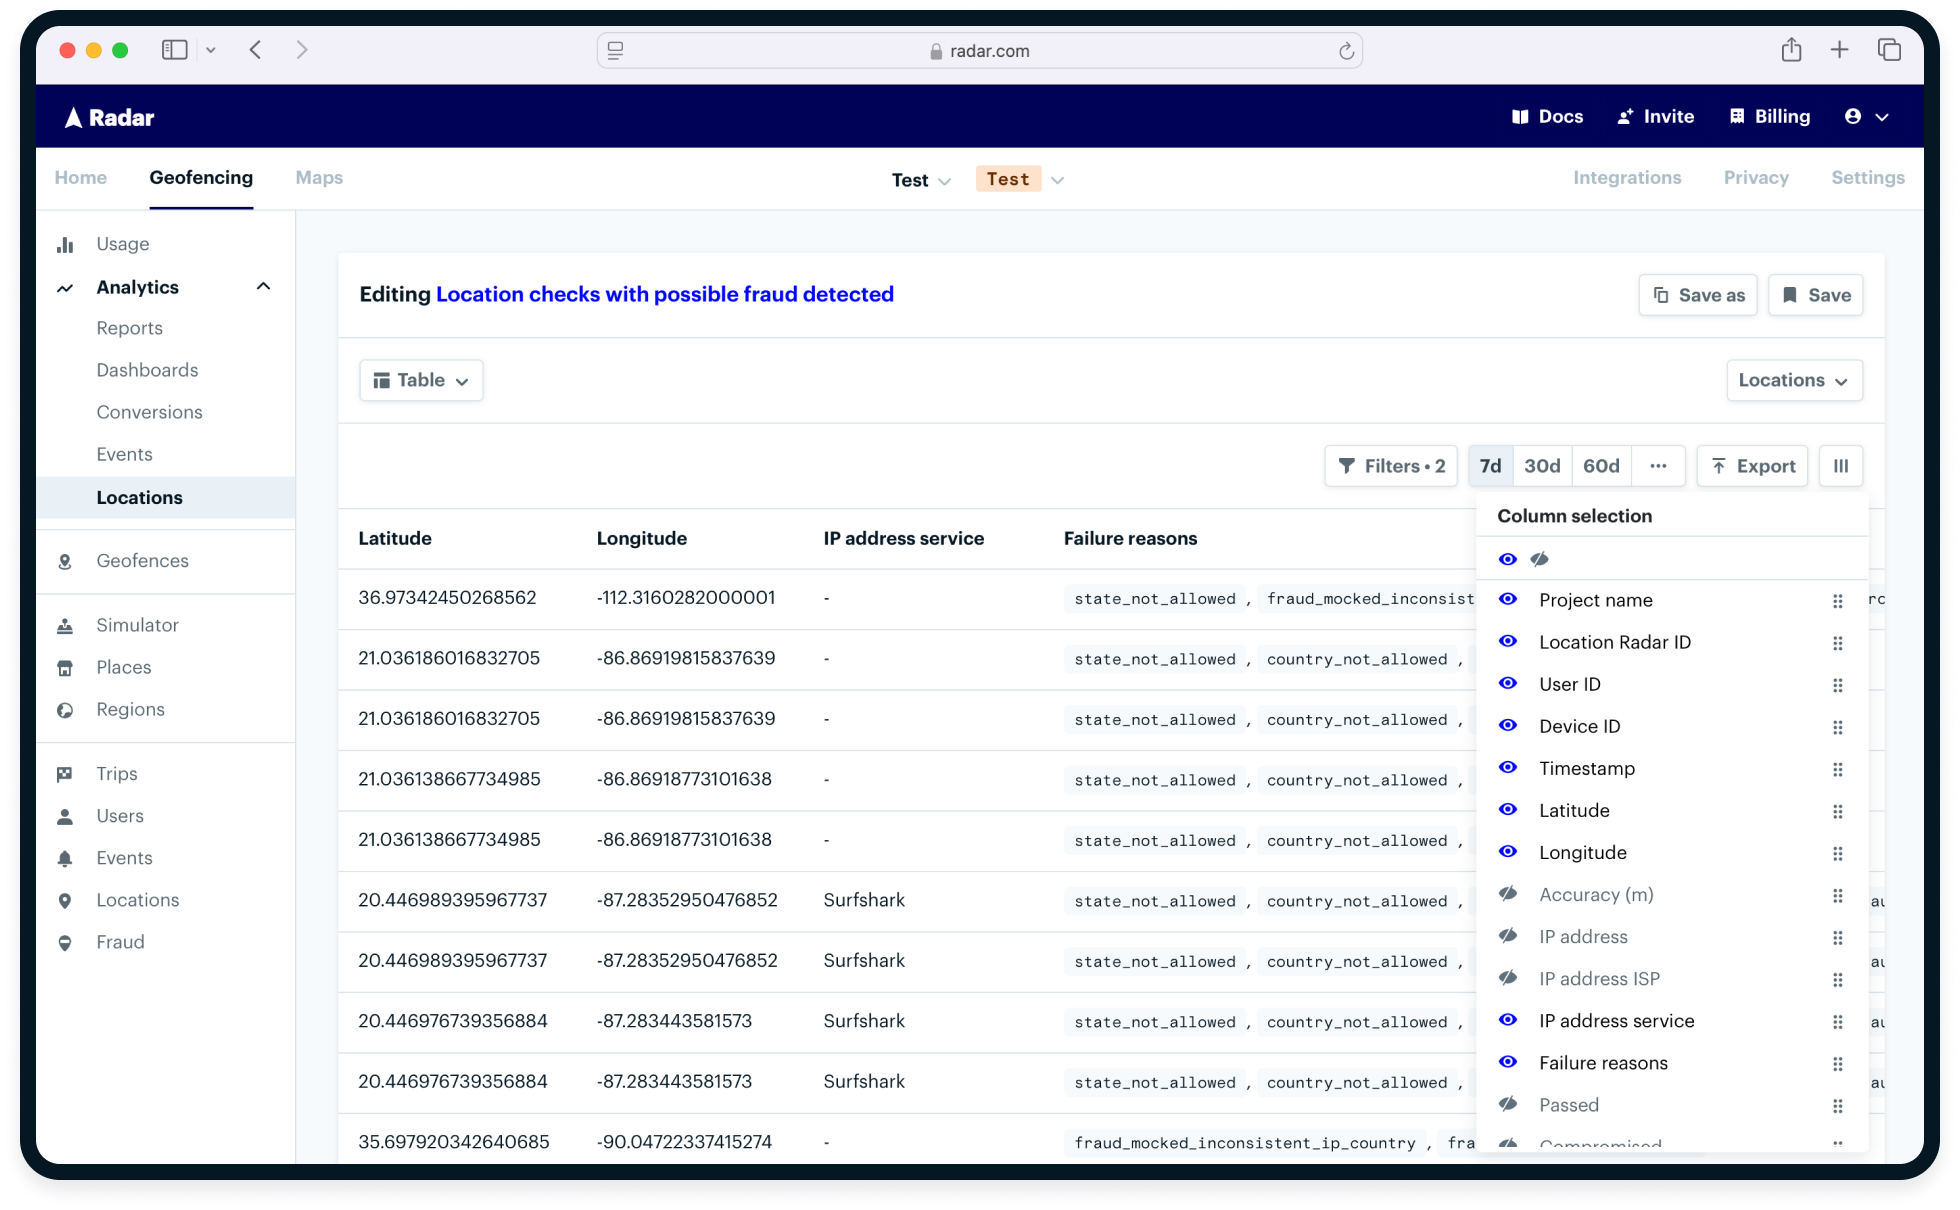Click the Export button
The width and height of the screenshot is (1960, 1210).
pyautogui.click(x=1752, y=466)
